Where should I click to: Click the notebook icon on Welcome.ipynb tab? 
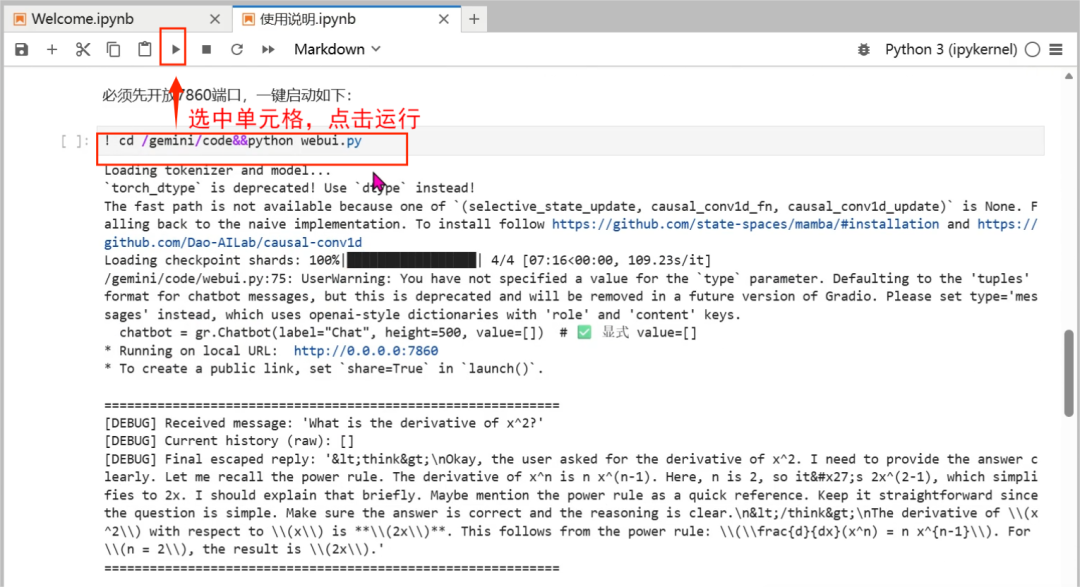(20, 19)
